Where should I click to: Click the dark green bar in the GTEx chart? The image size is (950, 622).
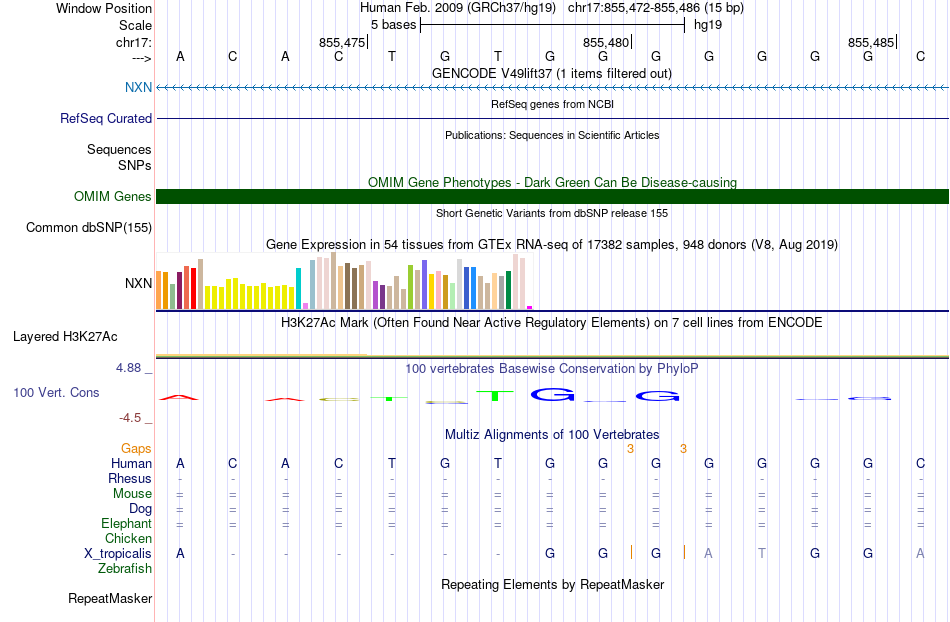508,290
